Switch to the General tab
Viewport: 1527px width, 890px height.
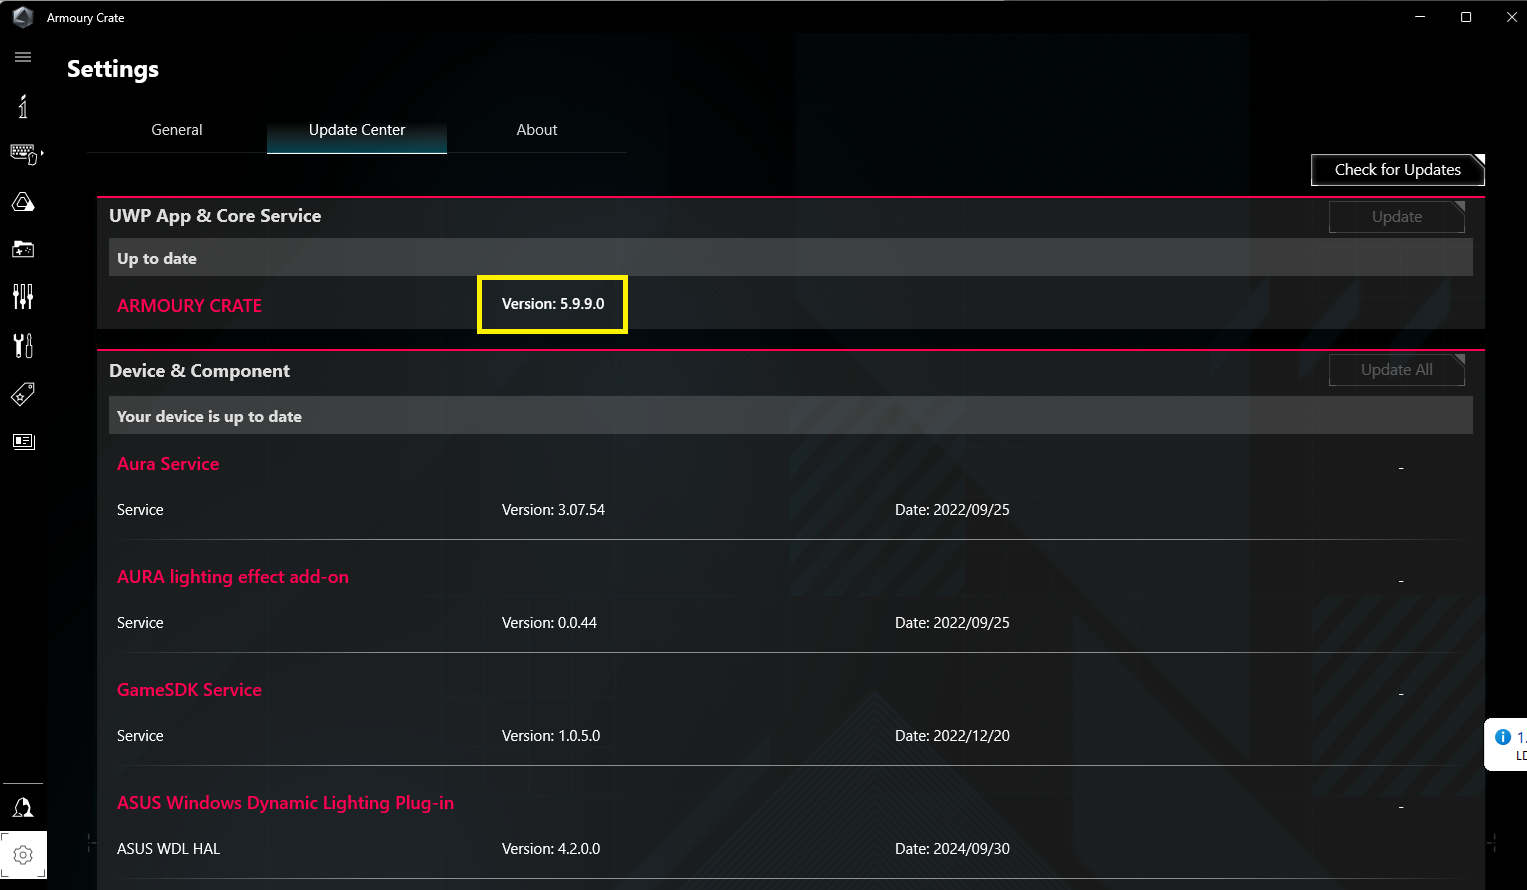click(x=177, y=130)
